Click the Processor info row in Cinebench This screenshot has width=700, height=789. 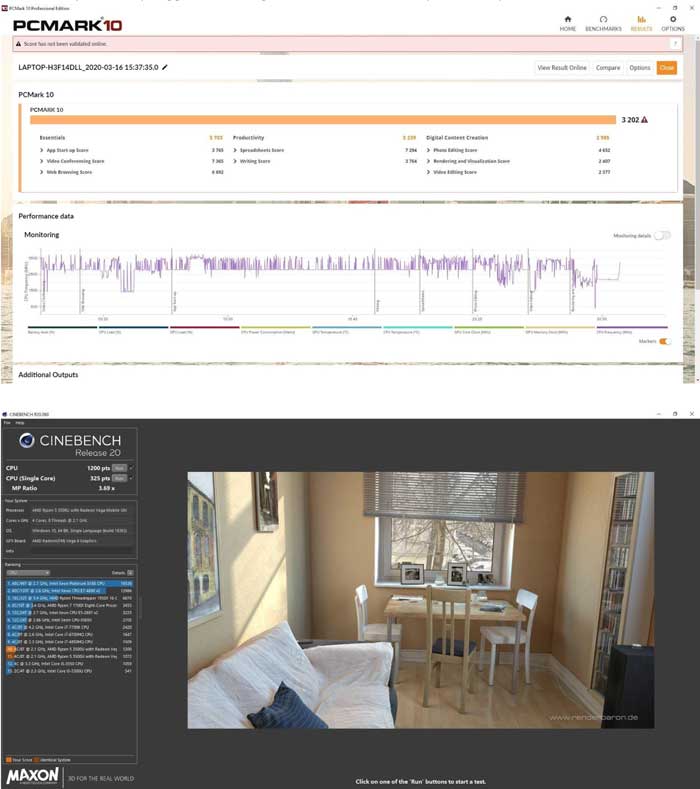(69, 510)
